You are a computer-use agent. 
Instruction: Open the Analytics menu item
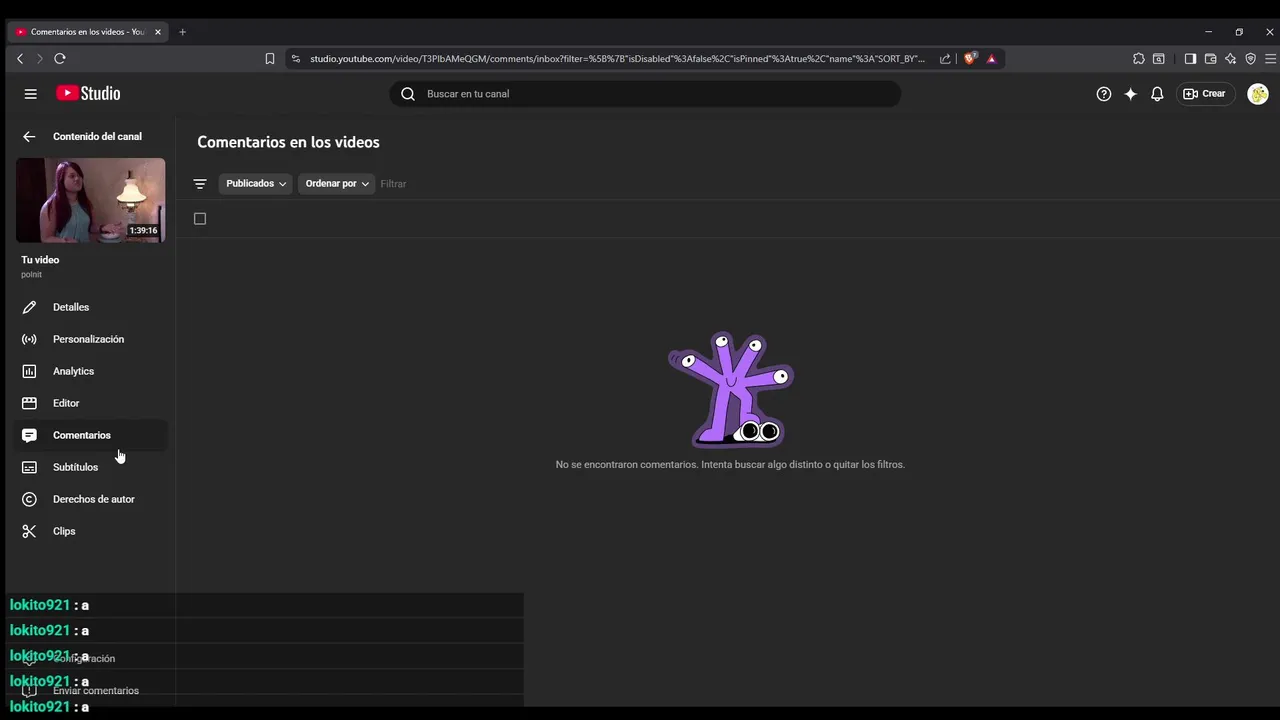click(90, 371)
